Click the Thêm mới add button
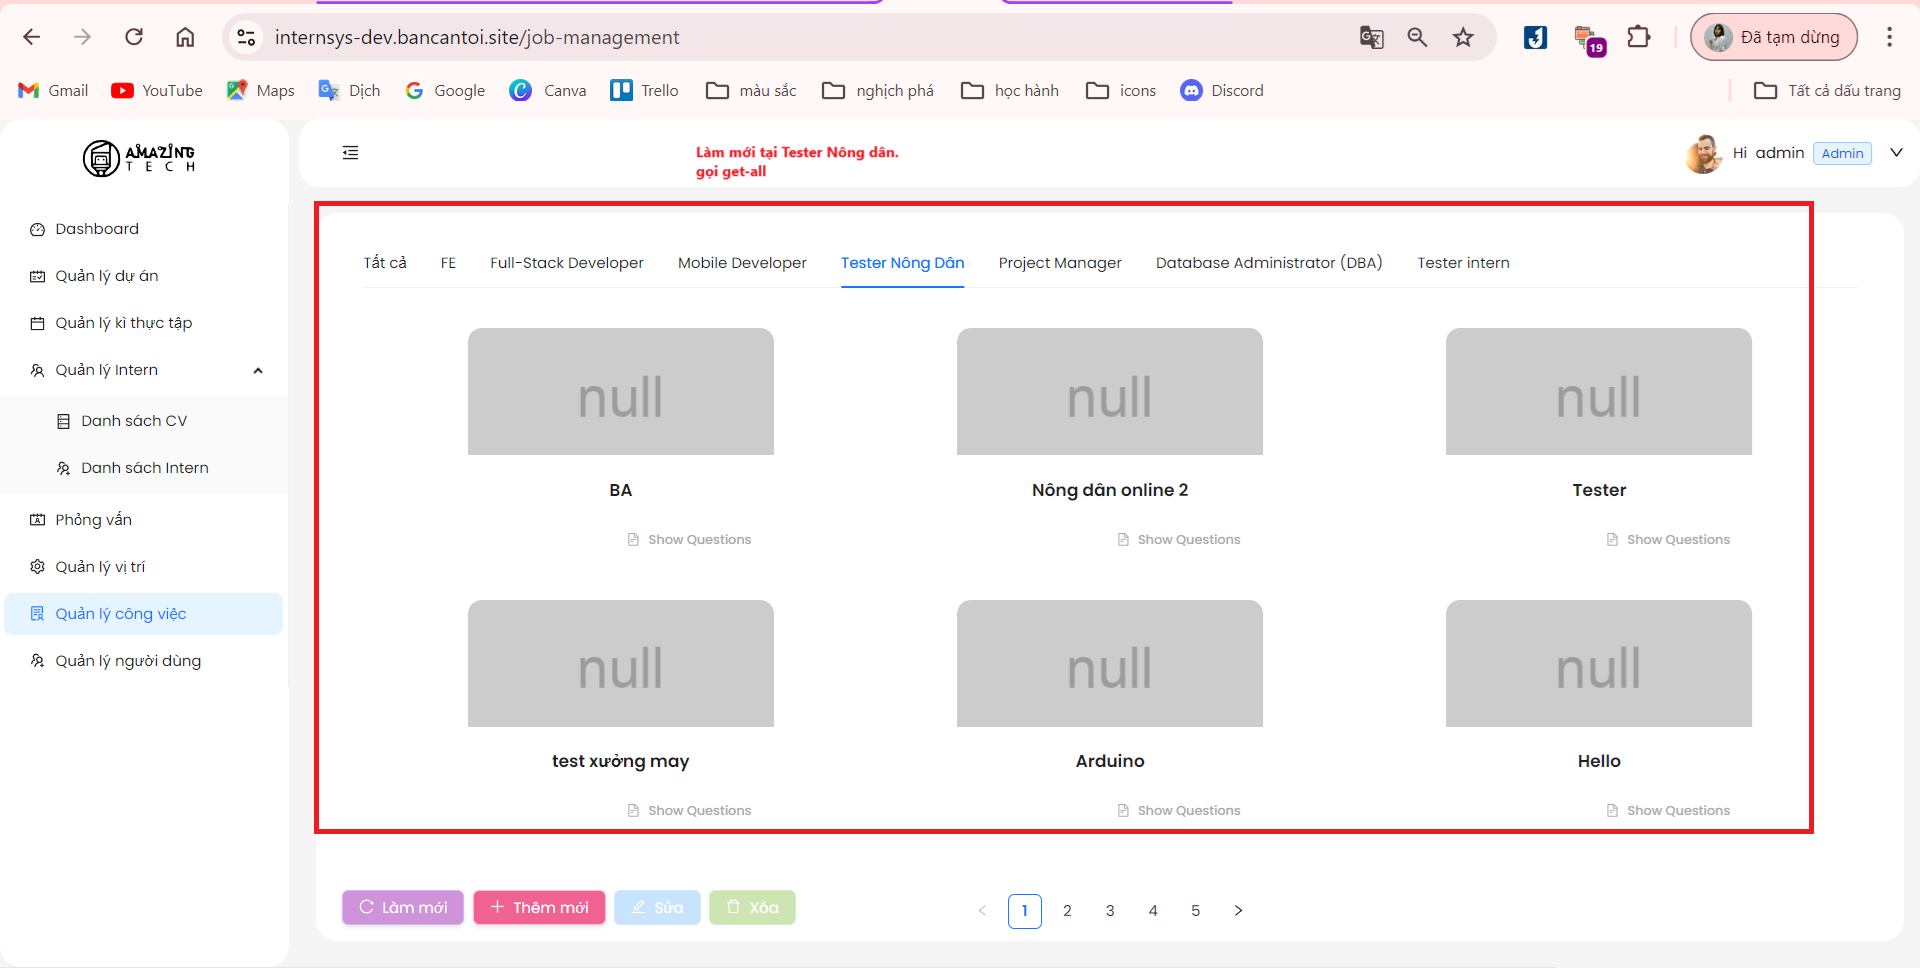1920x968 pixels. (x=539, y=908)
